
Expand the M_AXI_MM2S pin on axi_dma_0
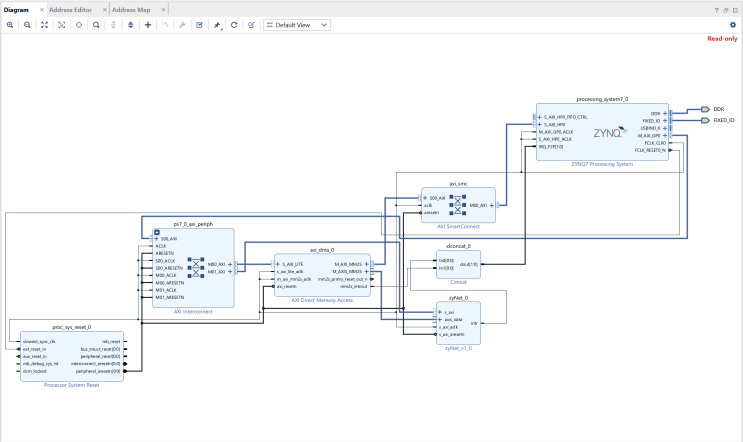(x=366, y=264)
